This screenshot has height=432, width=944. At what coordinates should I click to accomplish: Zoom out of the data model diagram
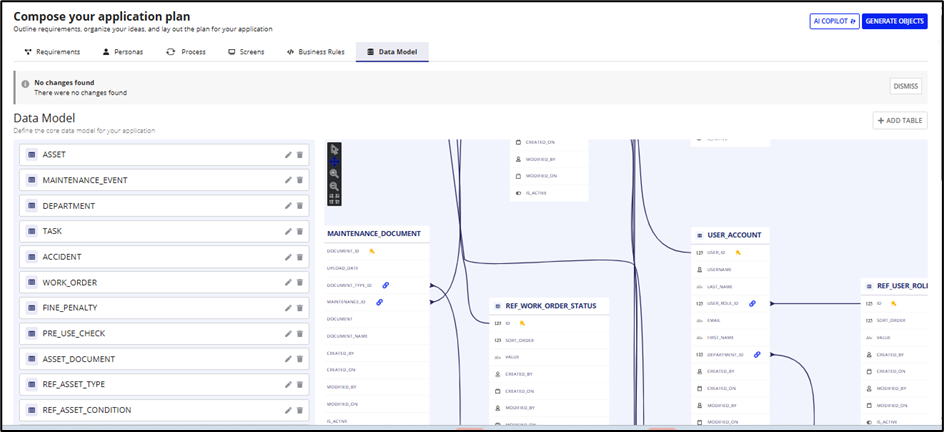tap(335, 186)
